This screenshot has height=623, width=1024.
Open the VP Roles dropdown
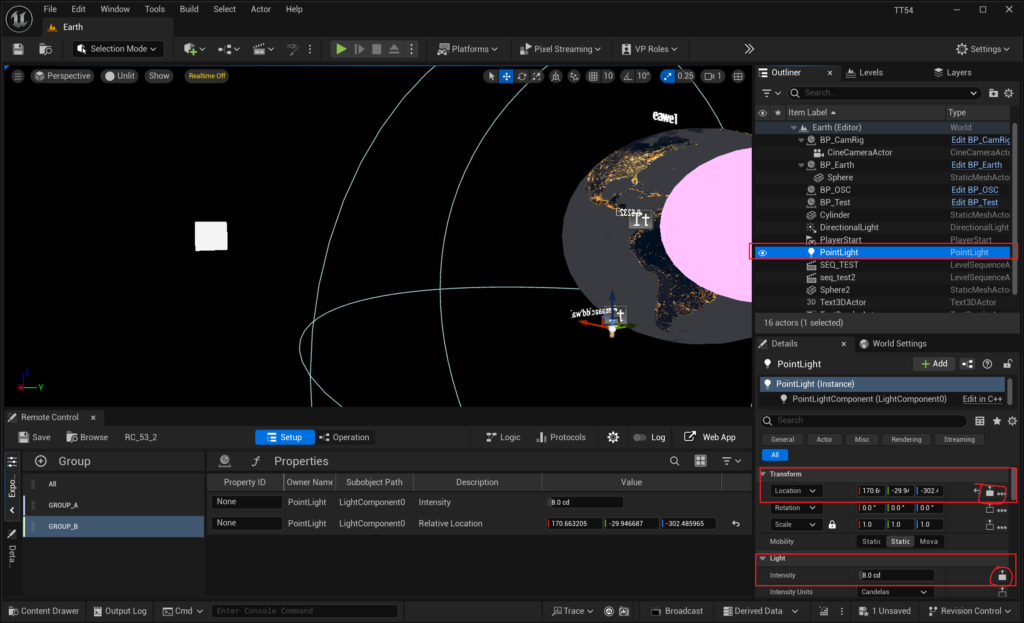[650, 49]
